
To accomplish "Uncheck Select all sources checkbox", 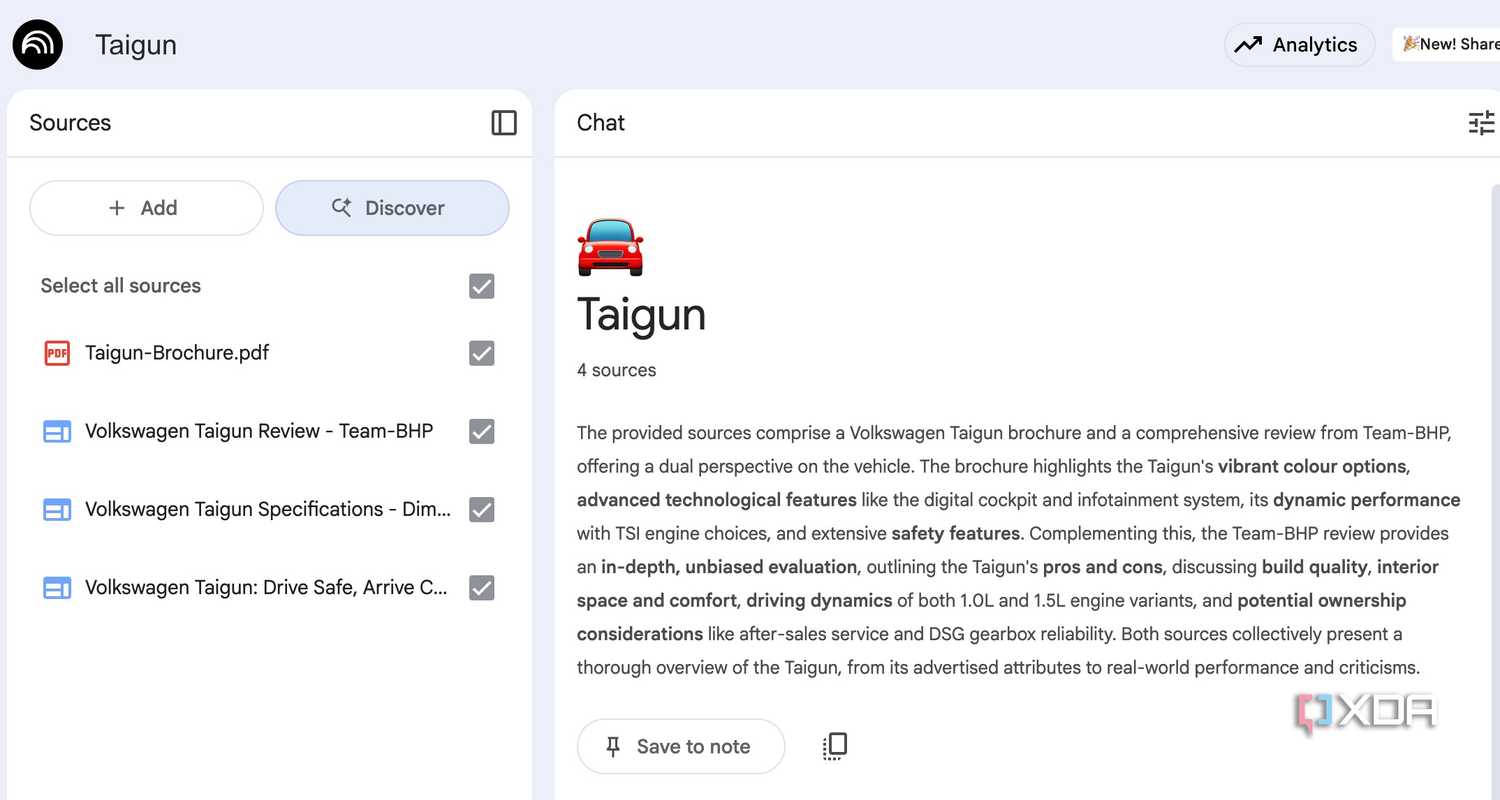I will [482, 286].
